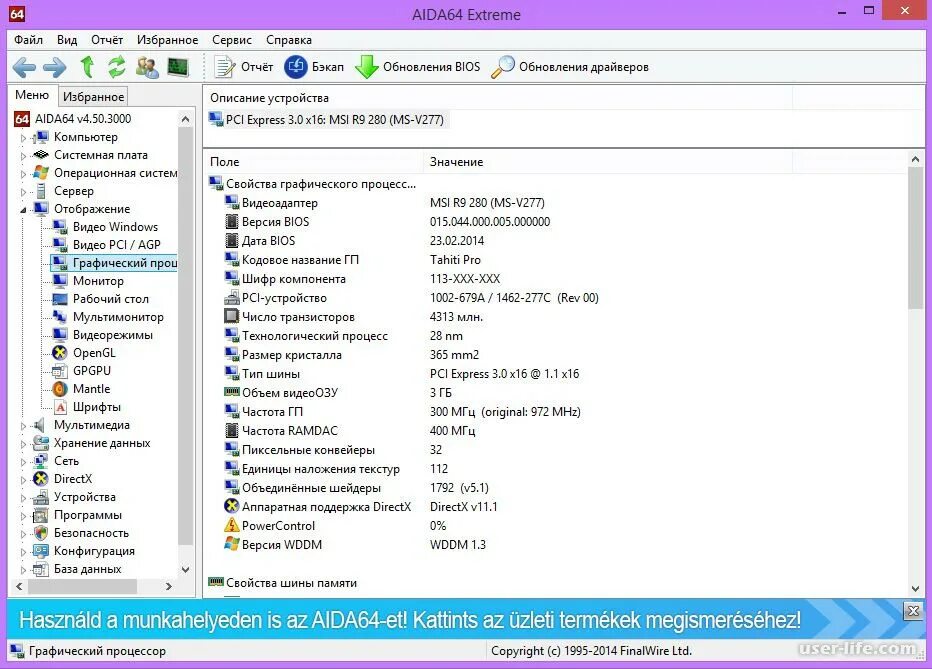The width and height of the screenshot is (932, 669).
Task: Open the Файл menu
Action: tap(29, 40)
